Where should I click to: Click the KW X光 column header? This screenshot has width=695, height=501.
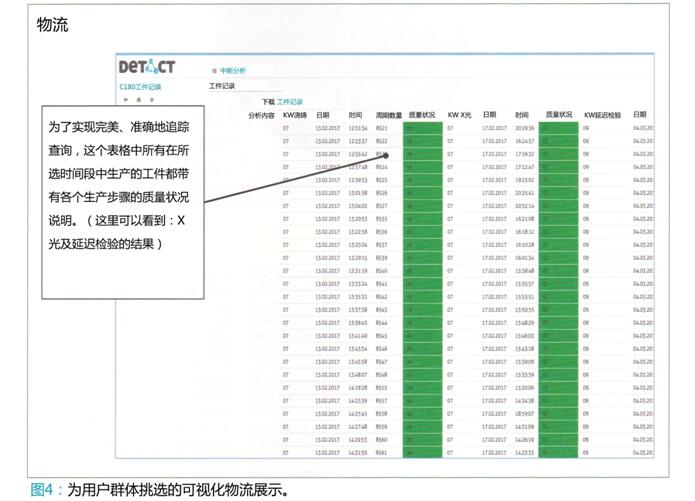459,115
